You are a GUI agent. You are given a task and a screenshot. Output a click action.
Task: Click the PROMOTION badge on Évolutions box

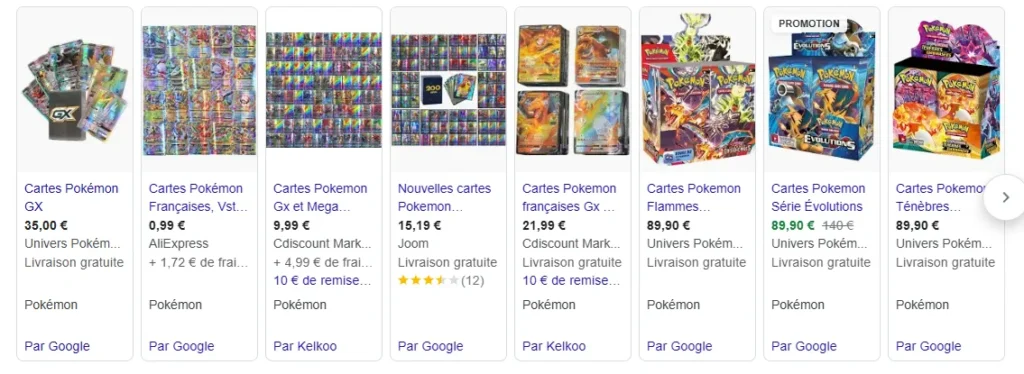809,23
